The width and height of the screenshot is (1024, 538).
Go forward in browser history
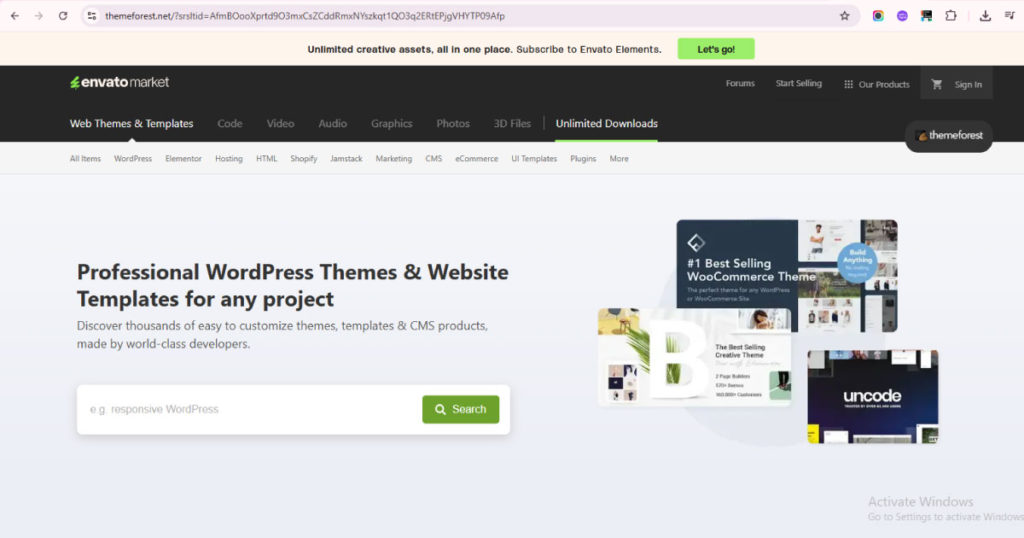tap(39, 16)
